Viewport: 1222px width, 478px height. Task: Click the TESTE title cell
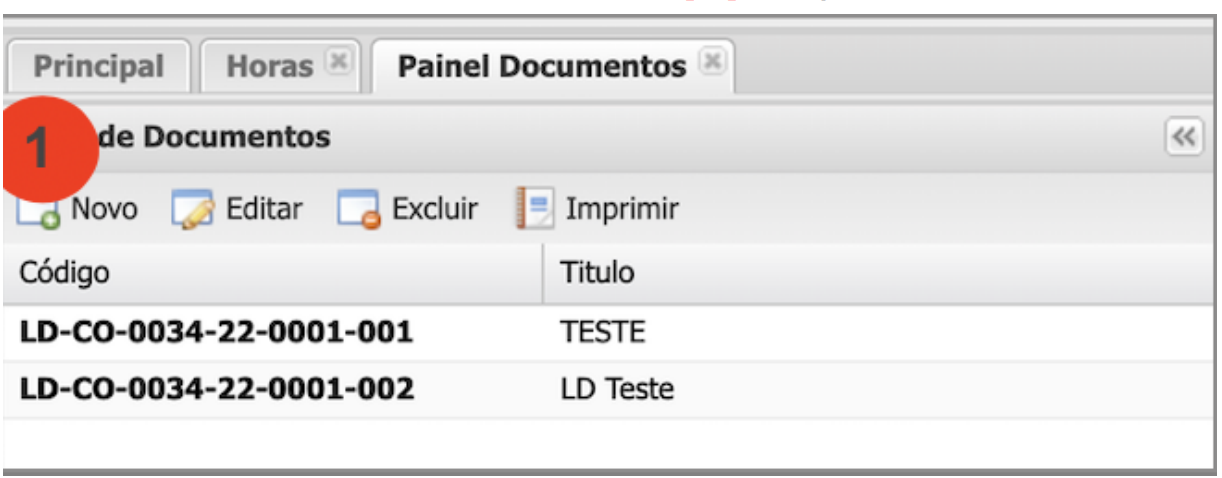[x=602, y=333]
